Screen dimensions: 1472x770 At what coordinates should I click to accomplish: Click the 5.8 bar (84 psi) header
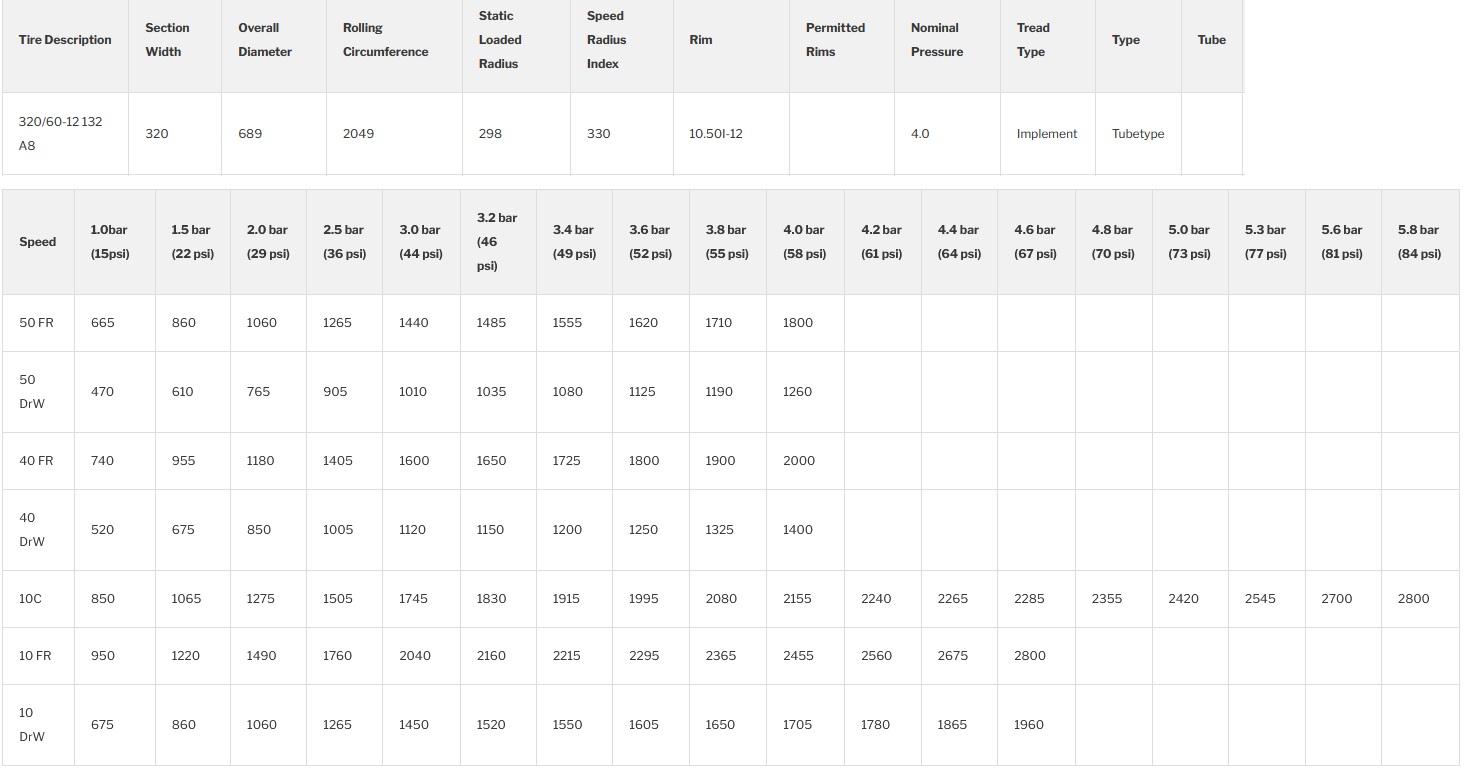[x=1418, y=242]
